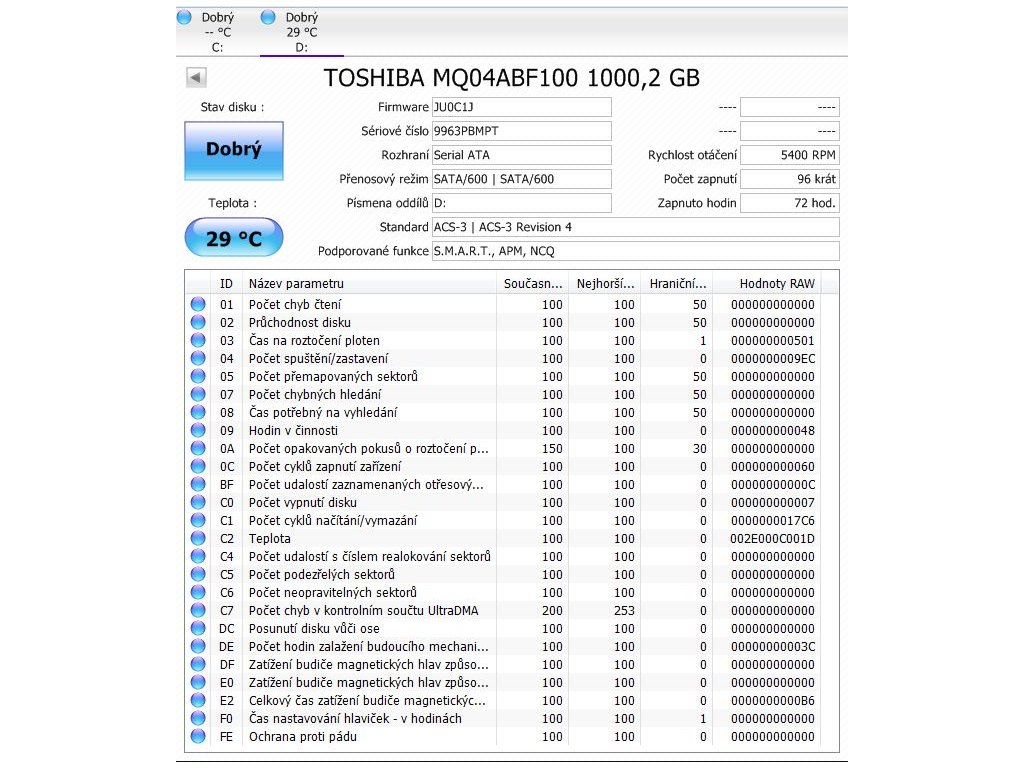Click the disk title TOSHIBA MQ04ABF100 1000,2 GB

click(x=511, y=78)
